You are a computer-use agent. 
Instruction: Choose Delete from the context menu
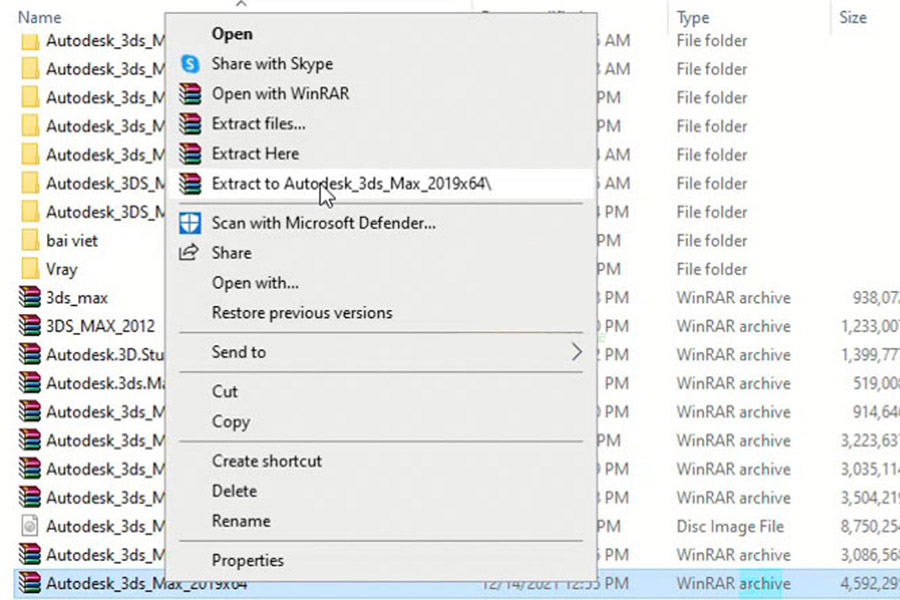tap(234, 491)
